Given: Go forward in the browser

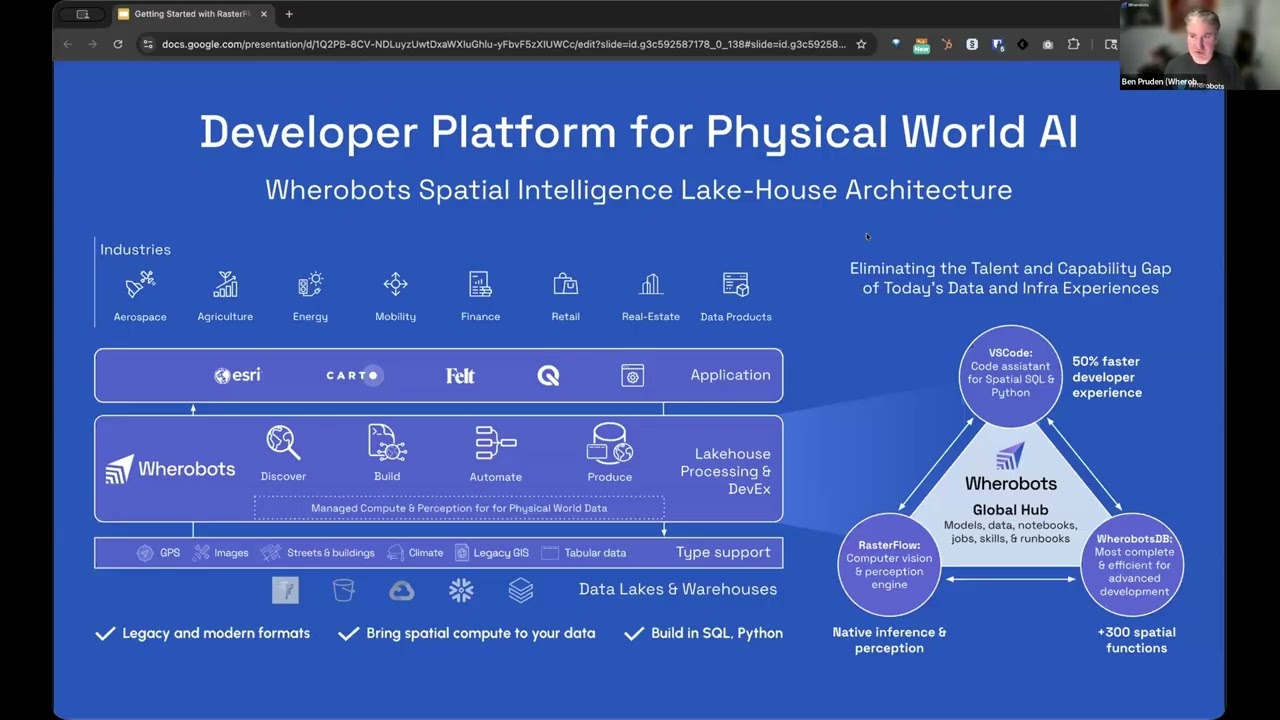Looking at the screenshot, I should coord(92,44).
